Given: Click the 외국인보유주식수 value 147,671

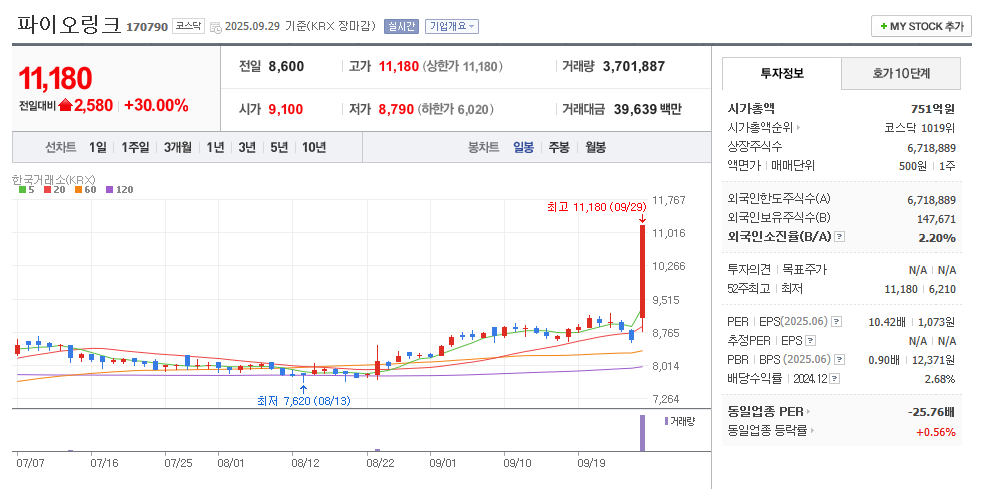Looking at the screenshot, I should [x=937, y=219].
